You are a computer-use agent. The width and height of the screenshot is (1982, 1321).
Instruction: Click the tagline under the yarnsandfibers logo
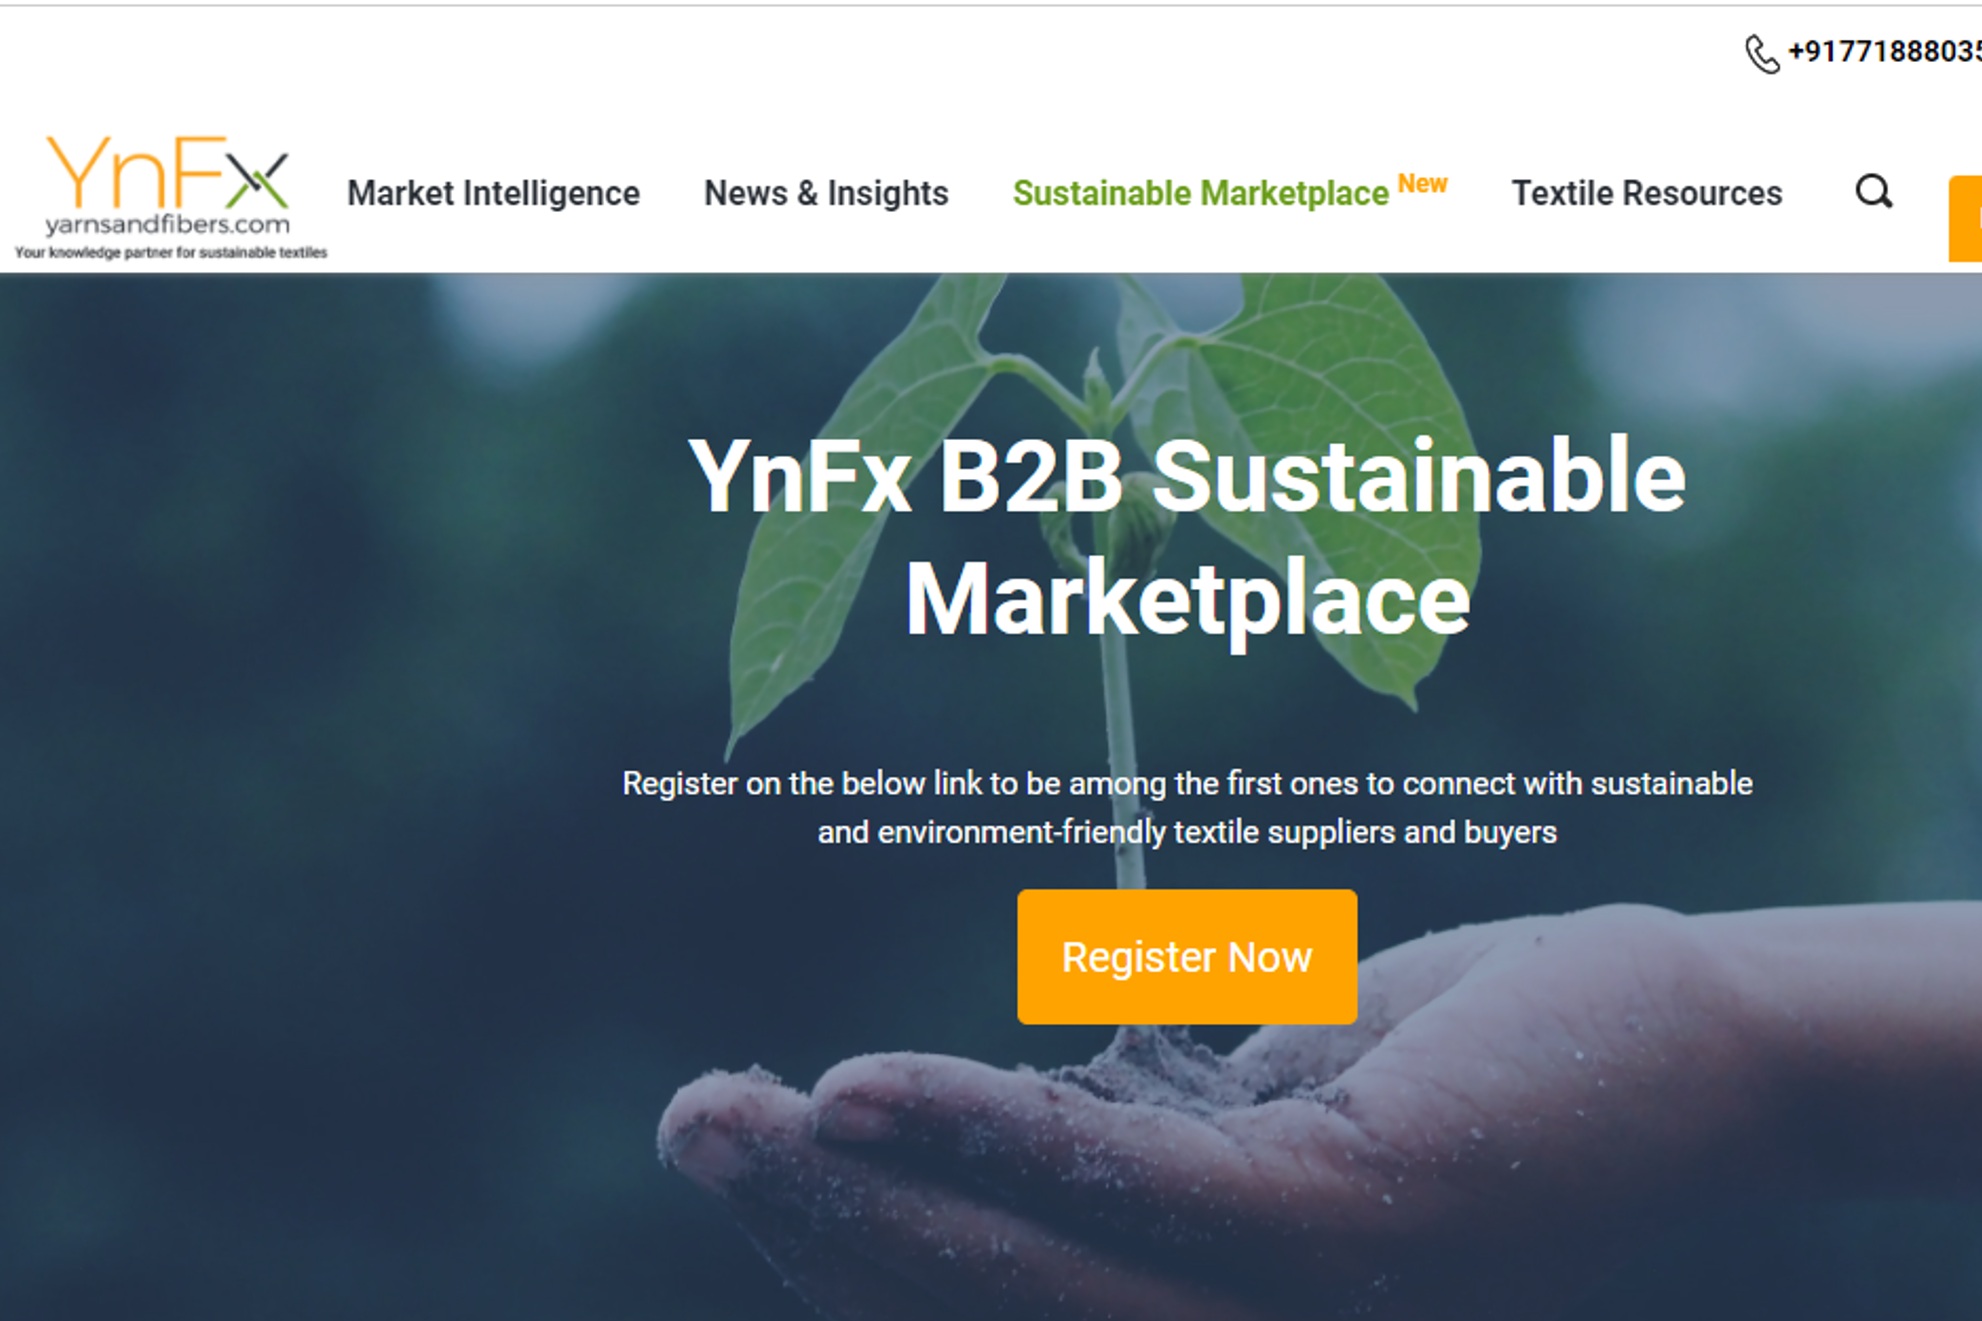(171, 253)
